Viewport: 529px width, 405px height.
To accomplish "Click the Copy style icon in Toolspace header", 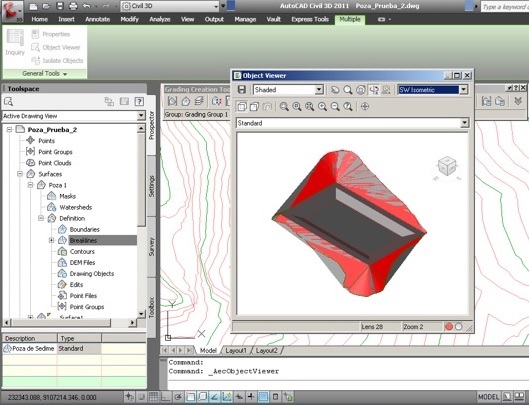I will 109,101.
